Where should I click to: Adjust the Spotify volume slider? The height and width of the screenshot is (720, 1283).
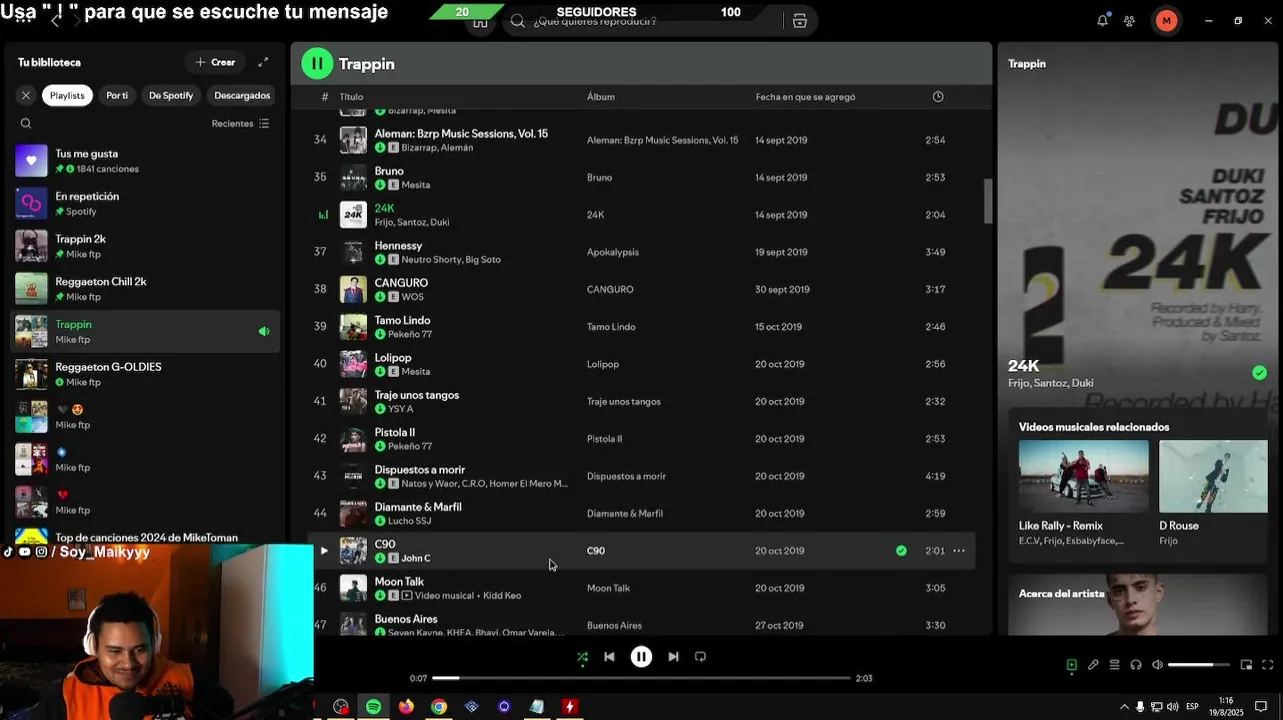tap(1198, 665)
